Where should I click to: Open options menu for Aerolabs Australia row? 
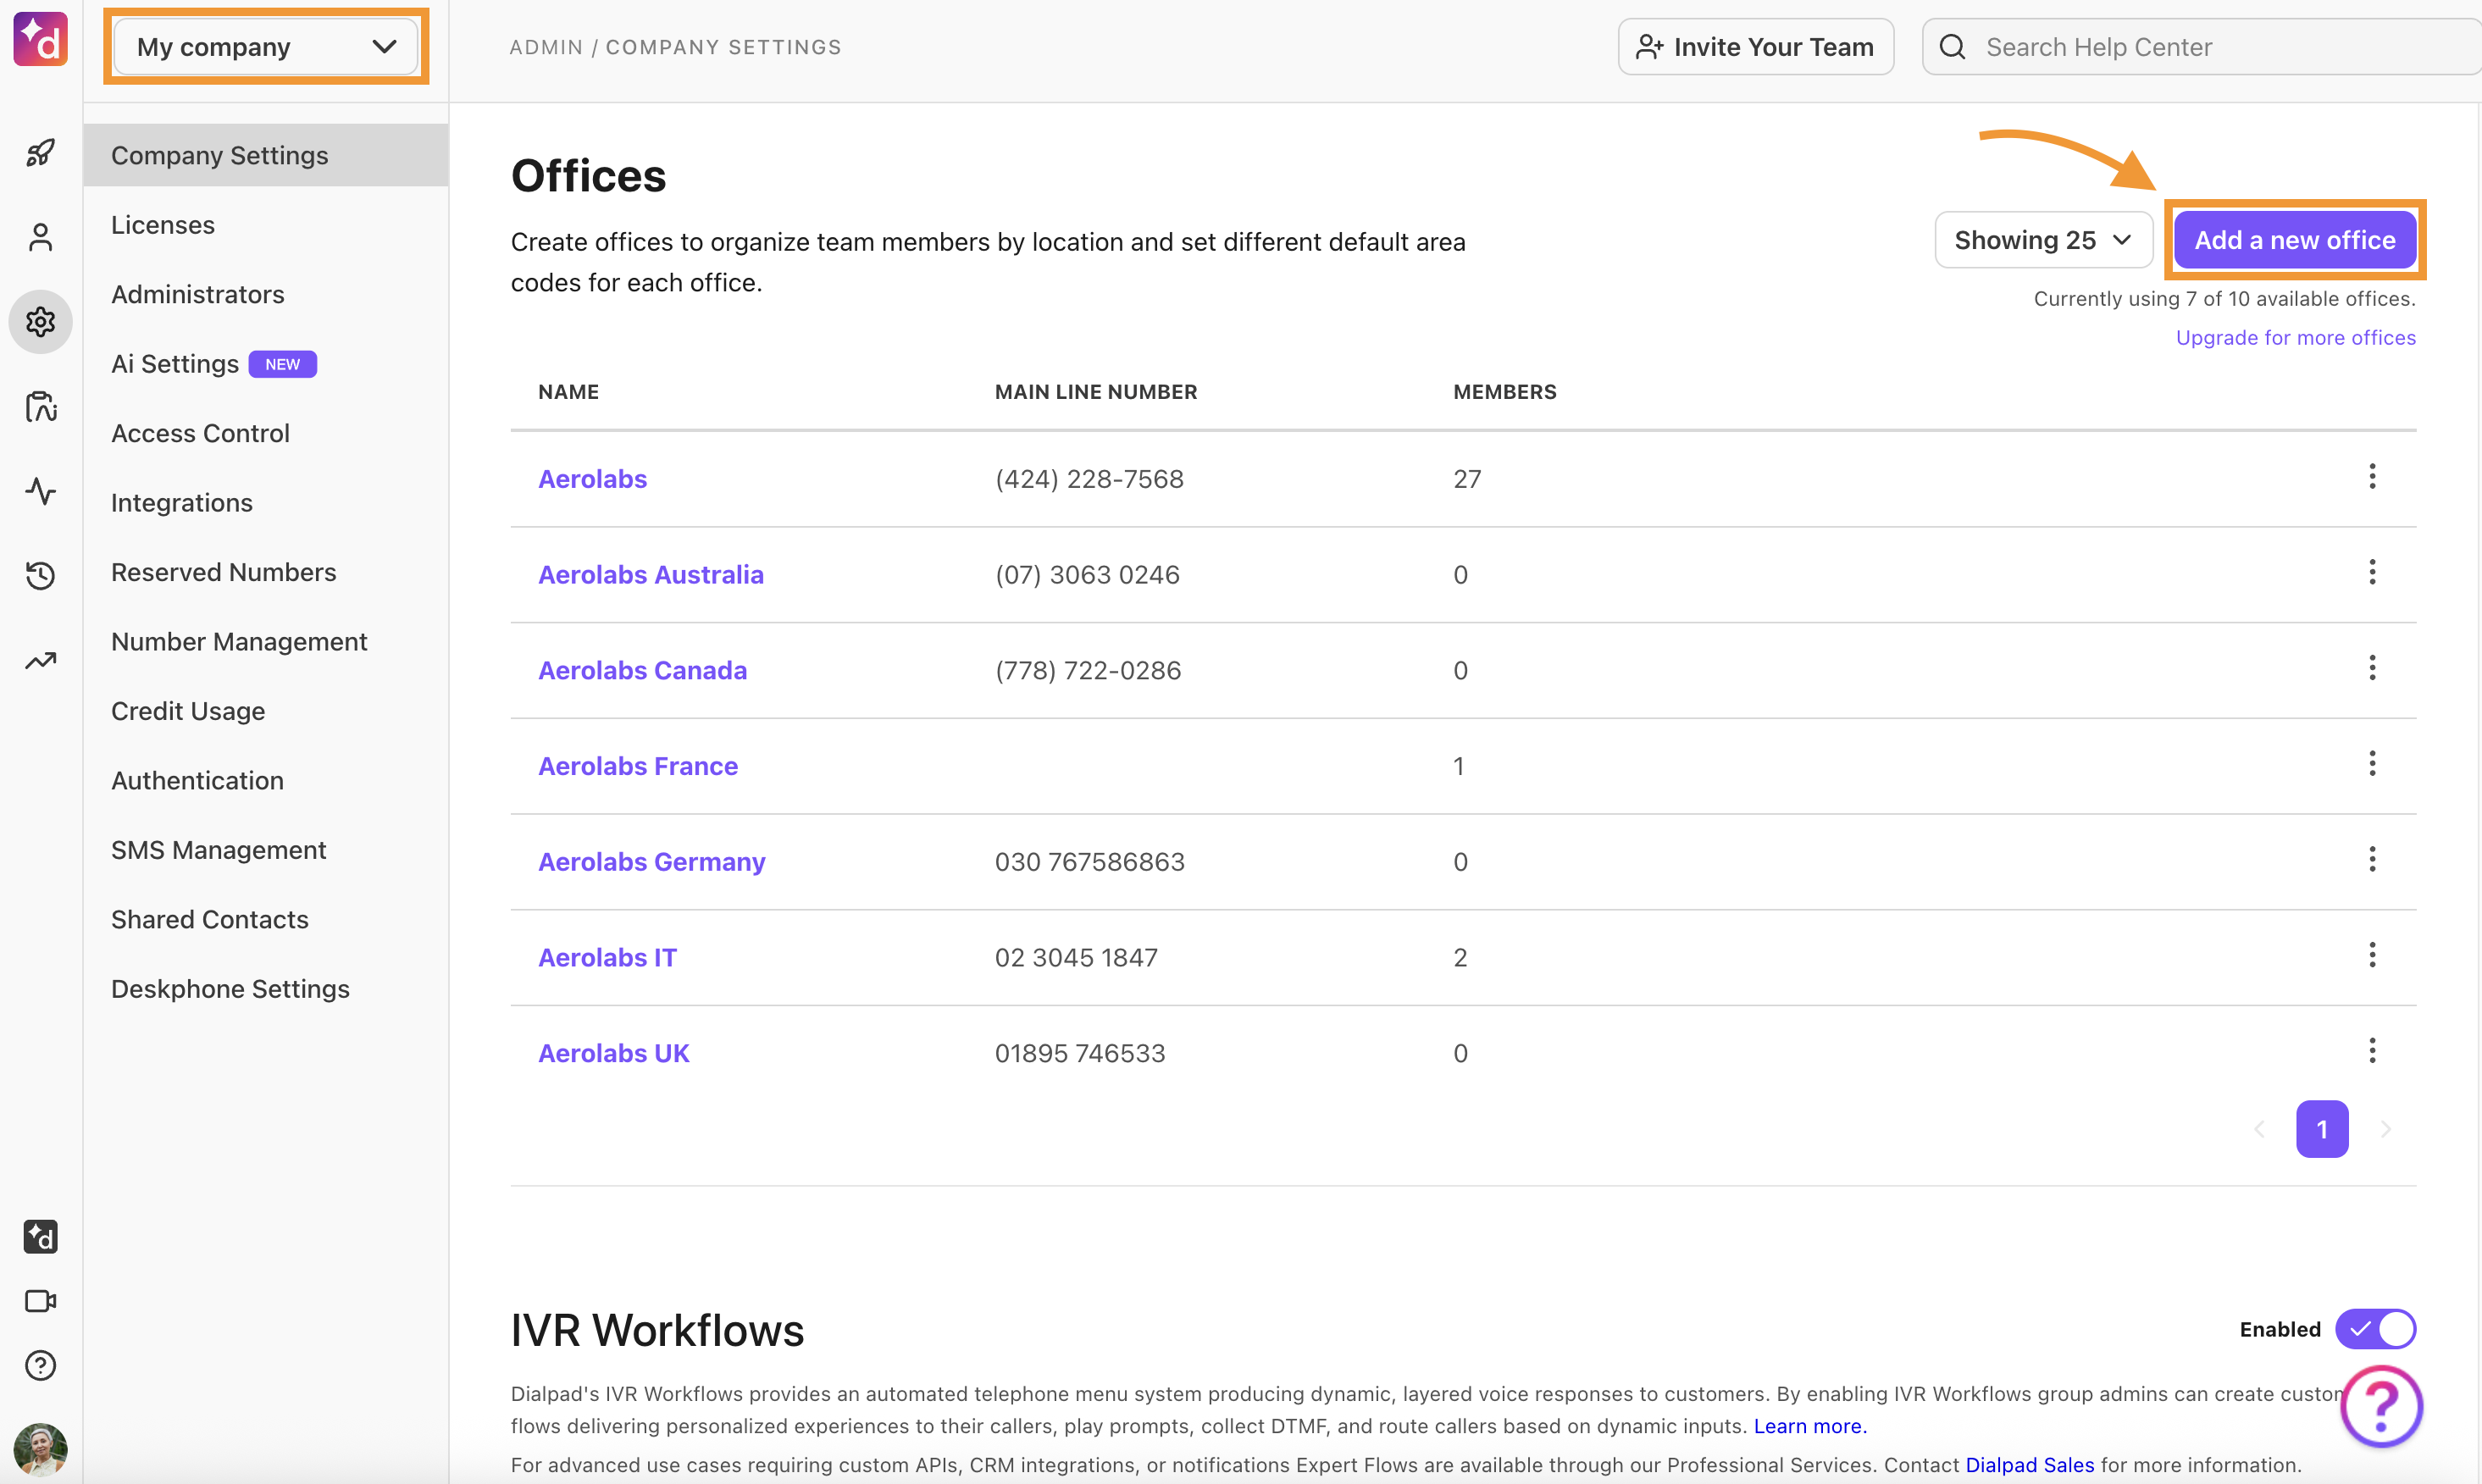click(2372, 573)
